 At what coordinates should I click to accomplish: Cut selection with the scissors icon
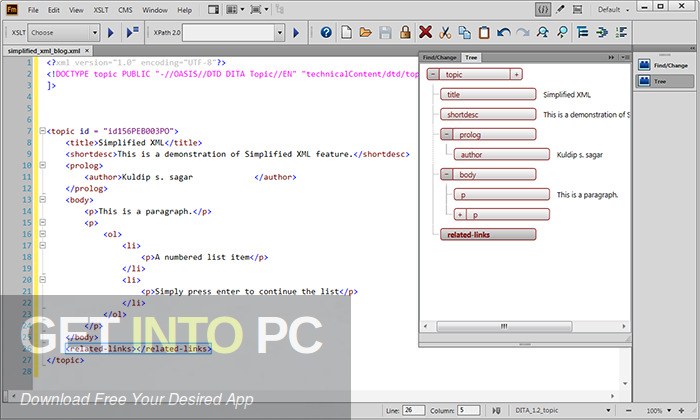point(445,32)
